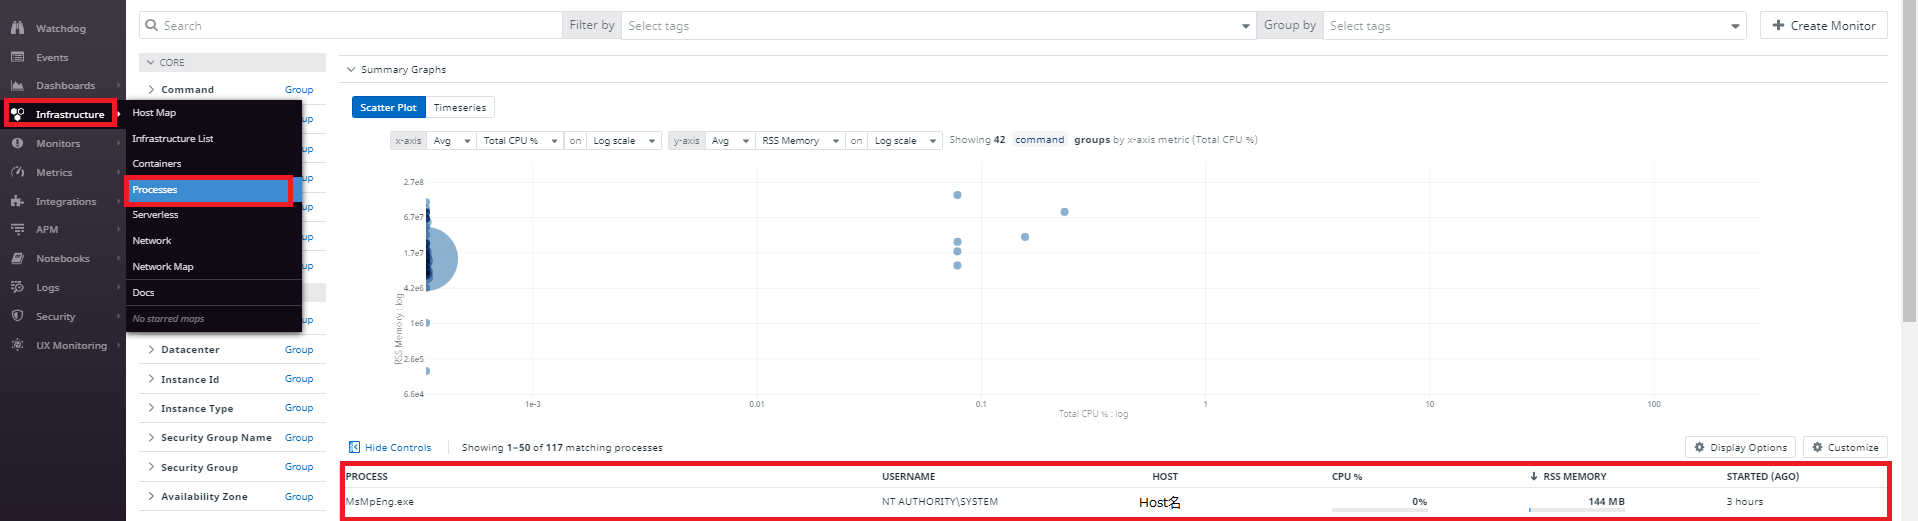This screenshot has height=521, width=1918.
Task: Click the search magnifier icon
Action: point(152,25)
